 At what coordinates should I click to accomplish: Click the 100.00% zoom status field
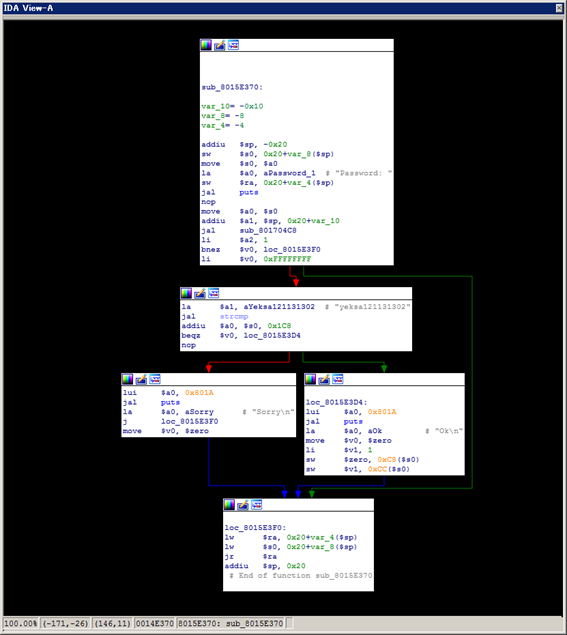click(x=20, y=623)
